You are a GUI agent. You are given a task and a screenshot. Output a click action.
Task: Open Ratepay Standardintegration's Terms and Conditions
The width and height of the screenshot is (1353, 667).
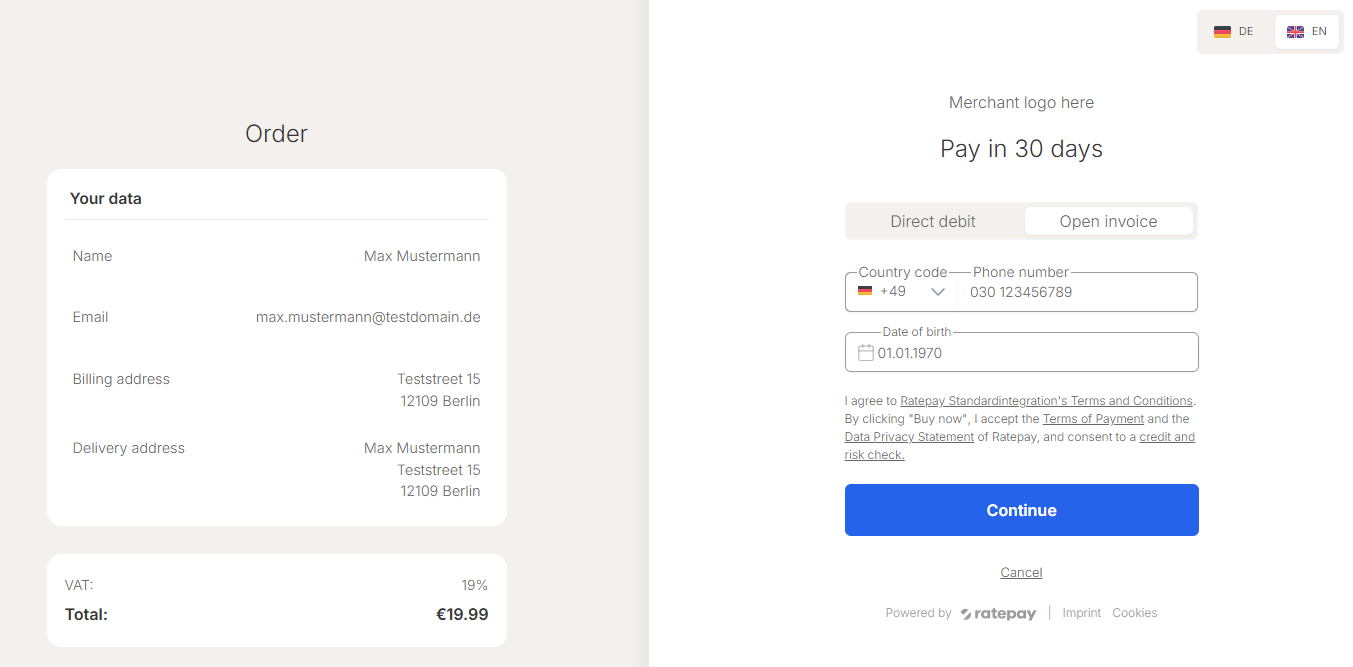(x=1046, y=401)
